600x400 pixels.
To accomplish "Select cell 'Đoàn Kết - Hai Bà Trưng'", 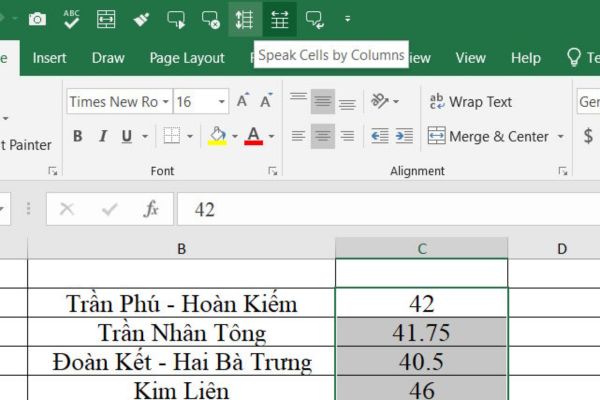I will click(181, 361).
